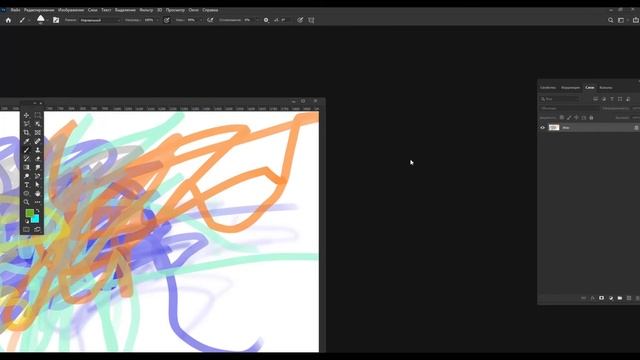Select the Dodge tool

pos(27,176)
